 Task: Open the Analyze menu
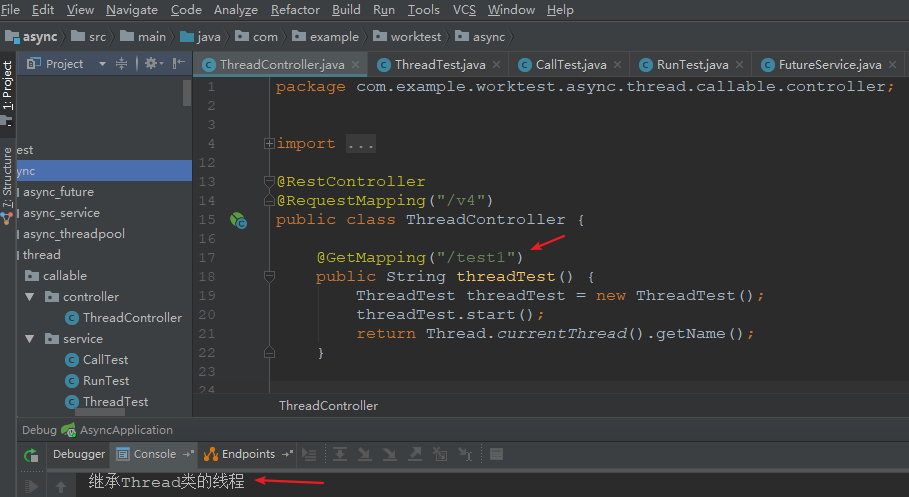point(235,10)
